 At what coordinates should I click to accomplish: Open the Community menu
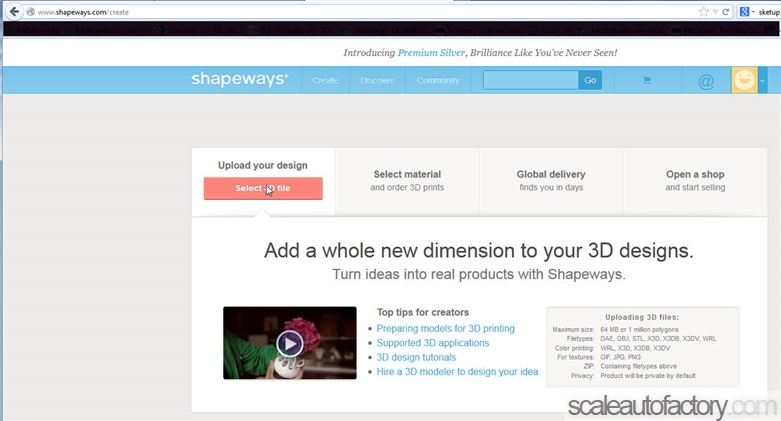438,80
